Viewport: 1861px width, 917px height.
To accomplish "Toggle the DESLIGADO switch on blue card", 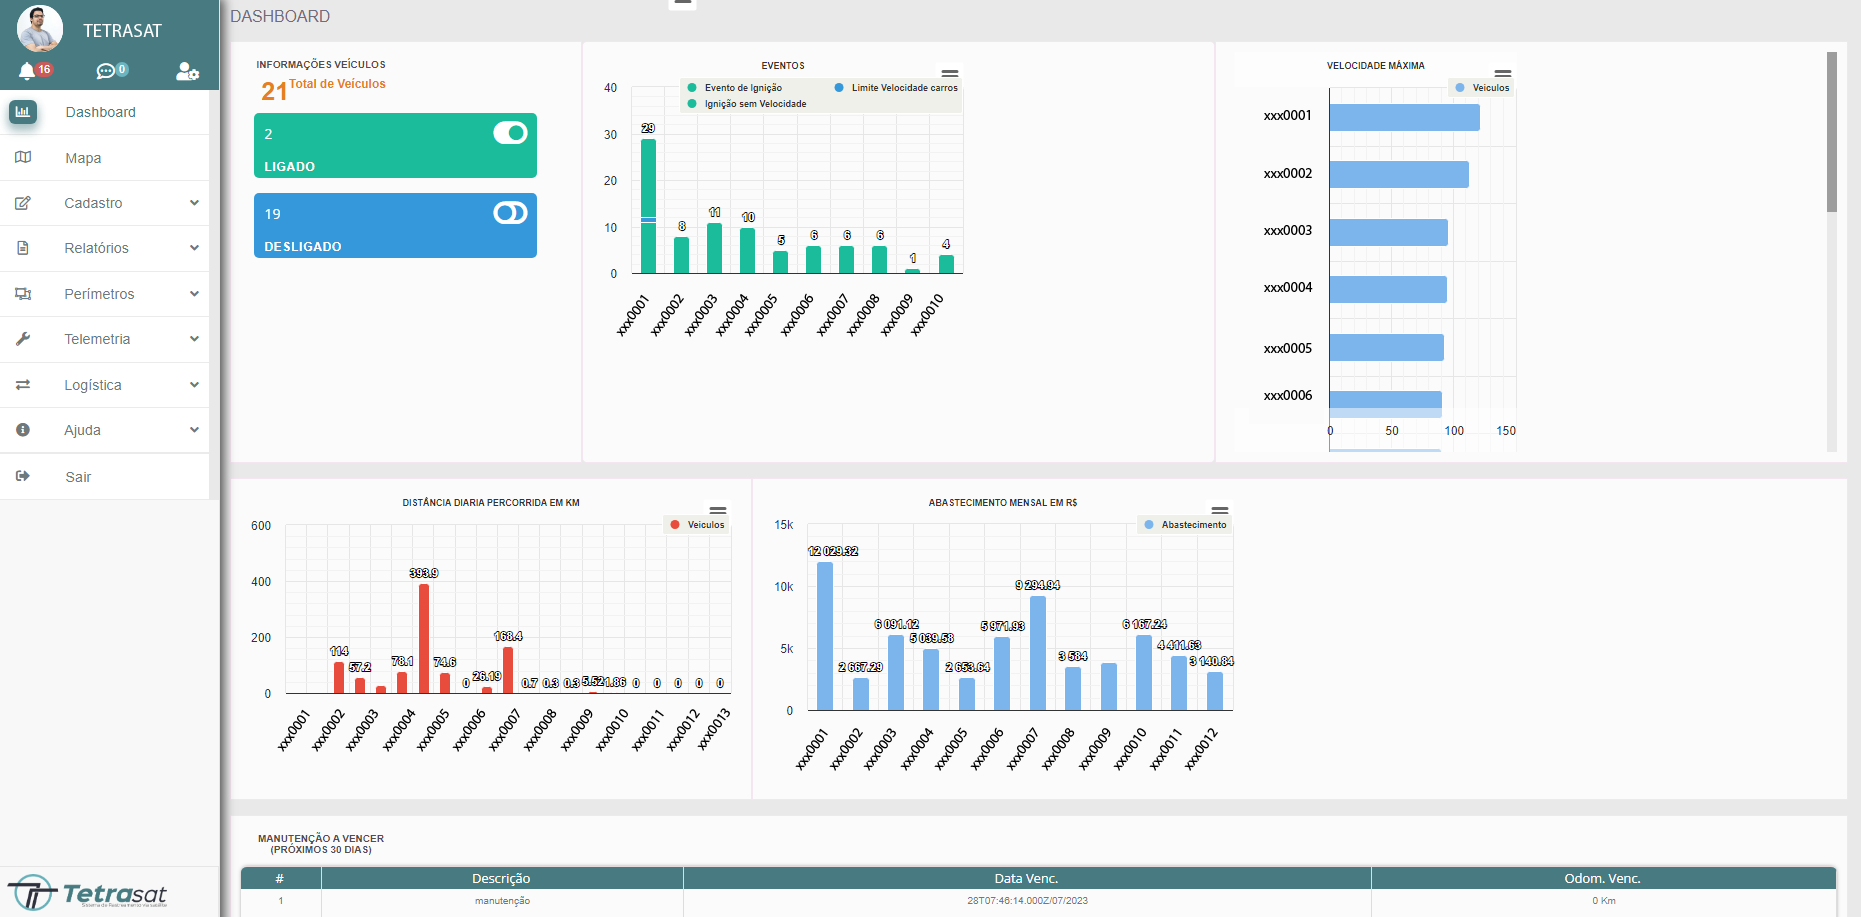I will 510,213.
